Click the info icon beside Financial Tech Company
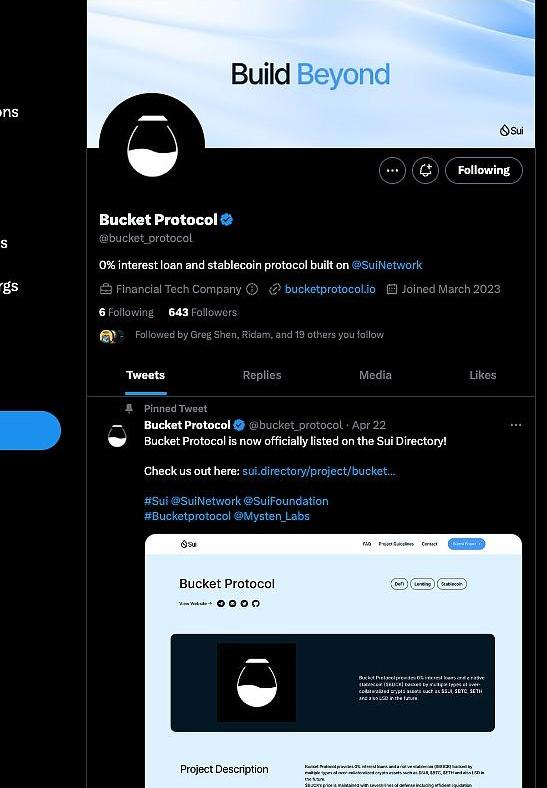Viewport: 547px width, 788px height. (x=252, y=289)
